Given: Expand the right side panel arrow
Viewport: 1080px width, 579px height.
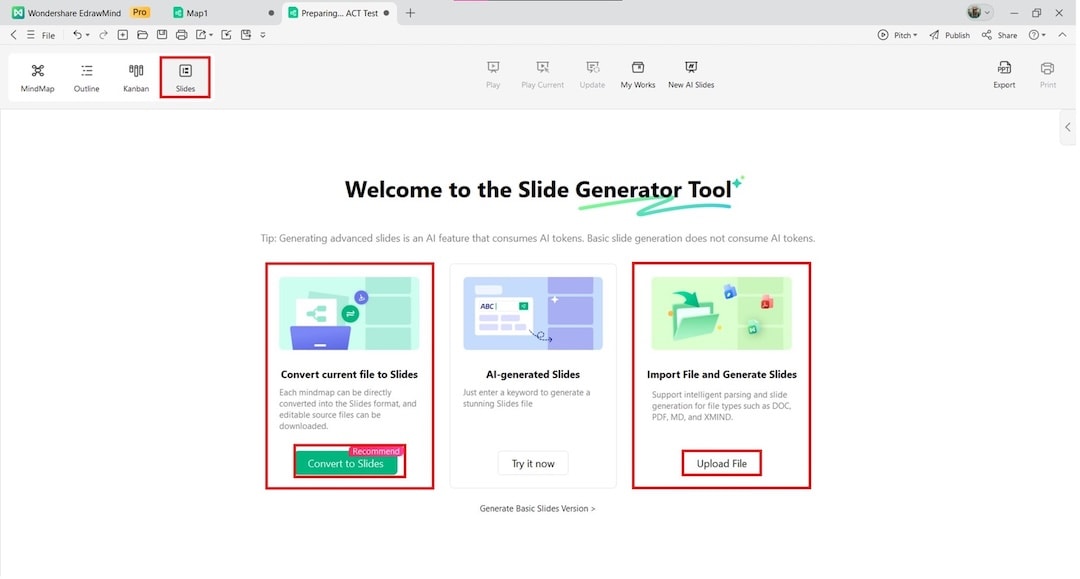Looking at the screenshot, I should (1068, 127).
